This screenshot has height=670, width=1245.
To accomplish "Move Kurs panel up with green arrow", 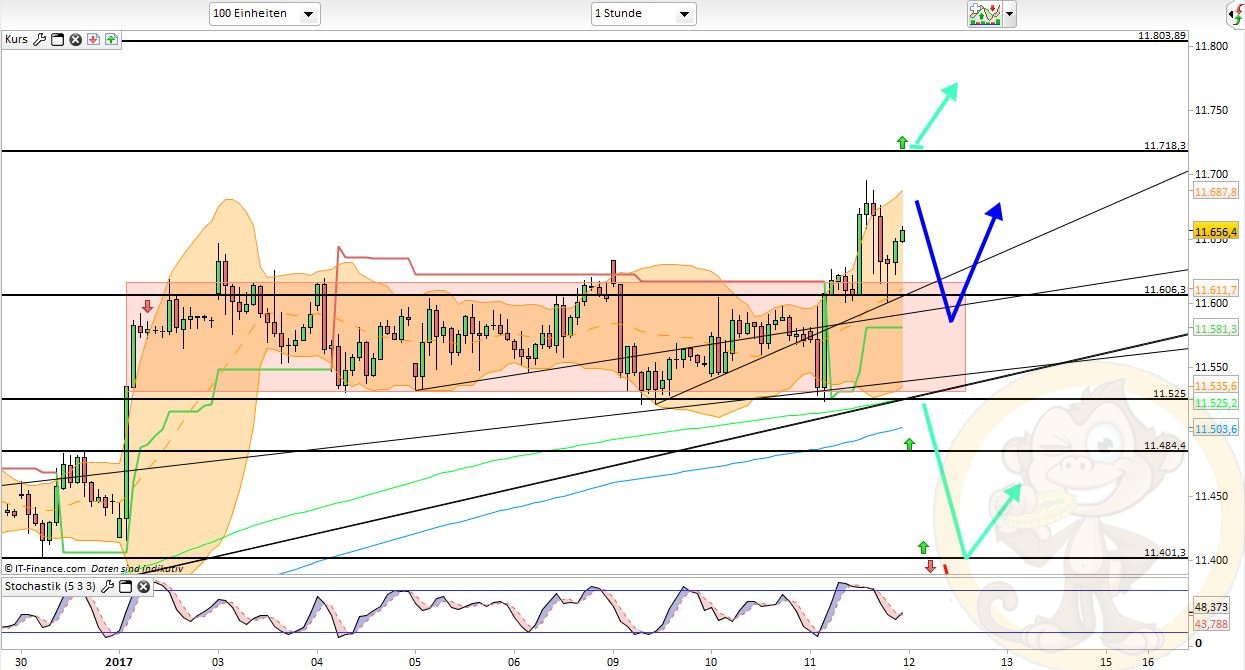I will (111, 40).
